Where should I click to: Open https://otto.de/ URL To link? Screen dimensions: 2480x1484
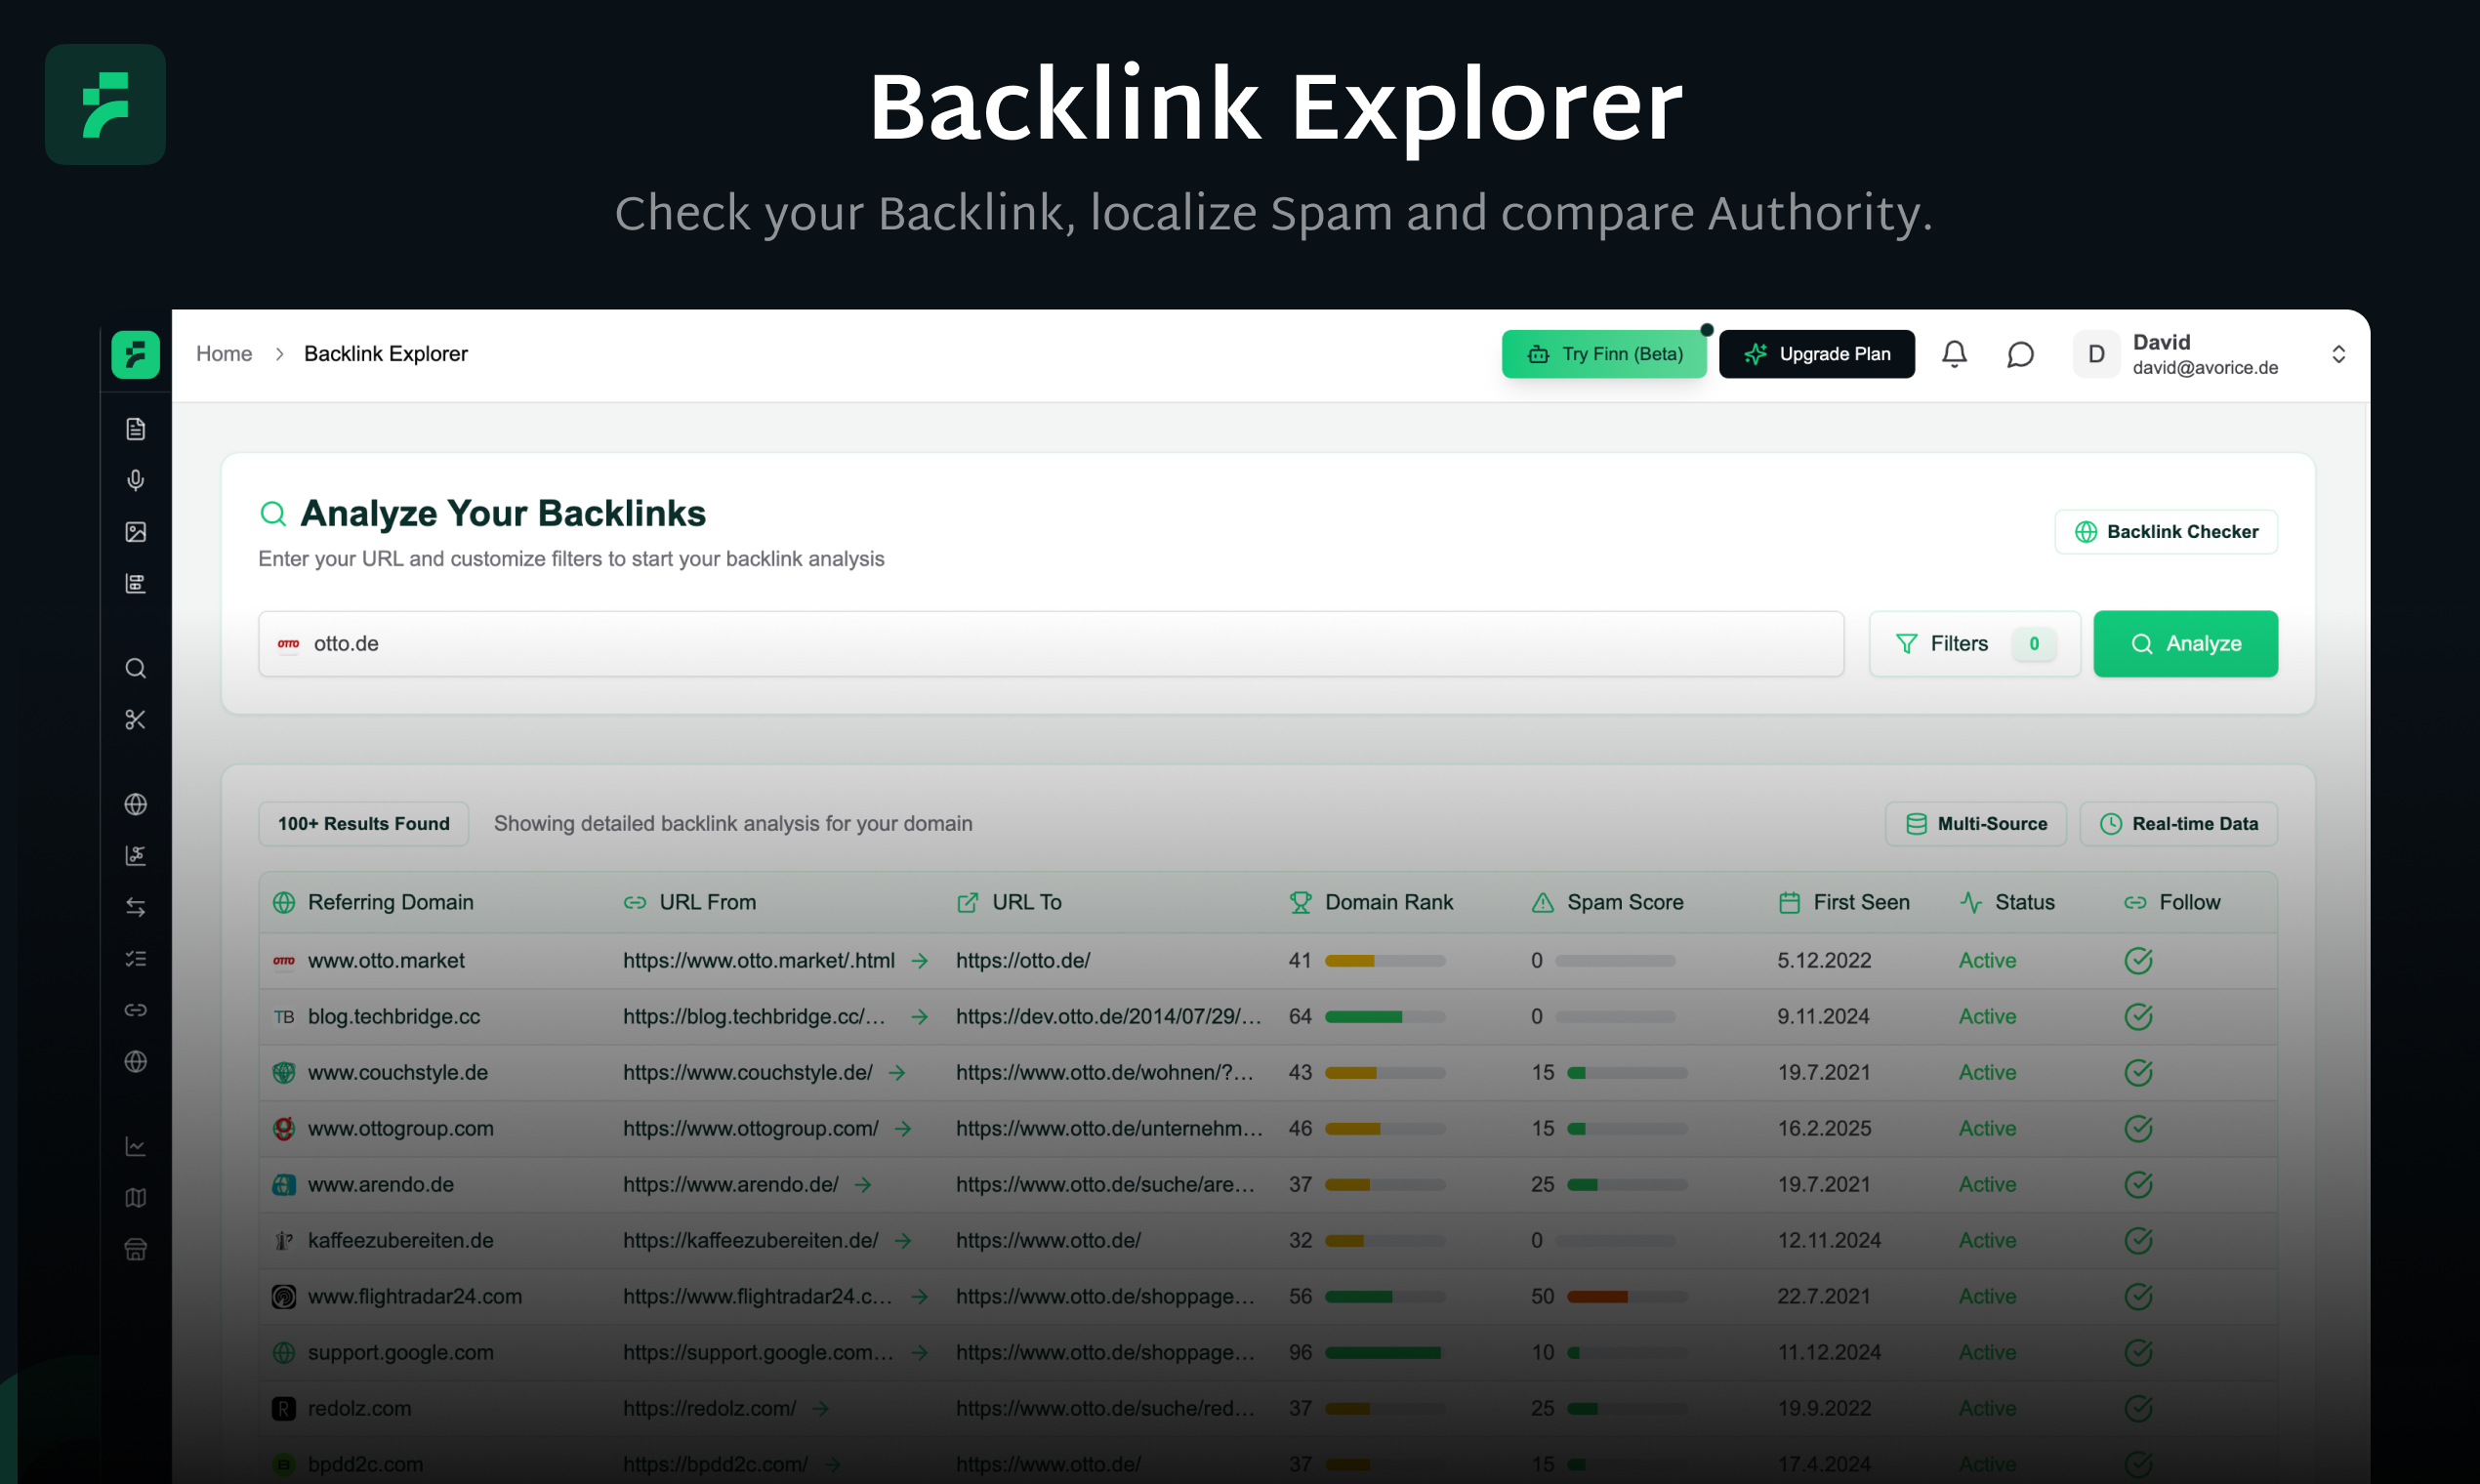[1022, 961]
